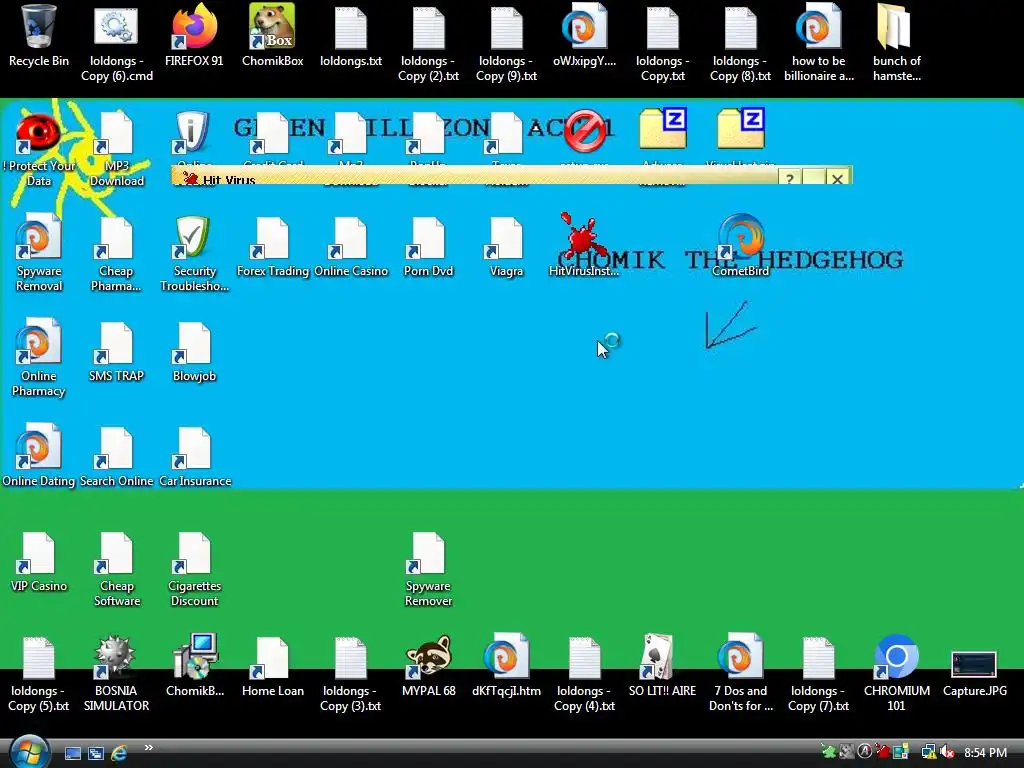Select the Cigarettes Discount shortcut
The image size is (1024, 768).
point(194,568)
